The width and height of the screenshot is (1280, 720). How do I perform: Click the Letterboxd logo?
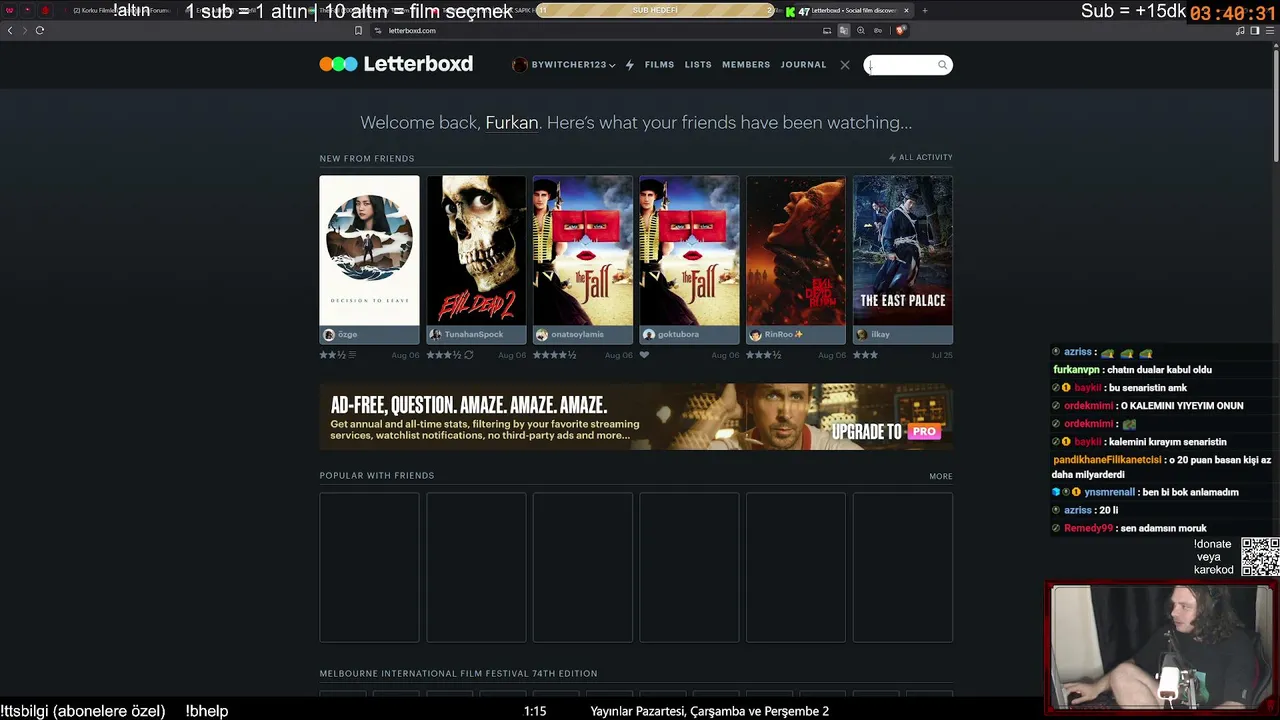click(396, 64)
